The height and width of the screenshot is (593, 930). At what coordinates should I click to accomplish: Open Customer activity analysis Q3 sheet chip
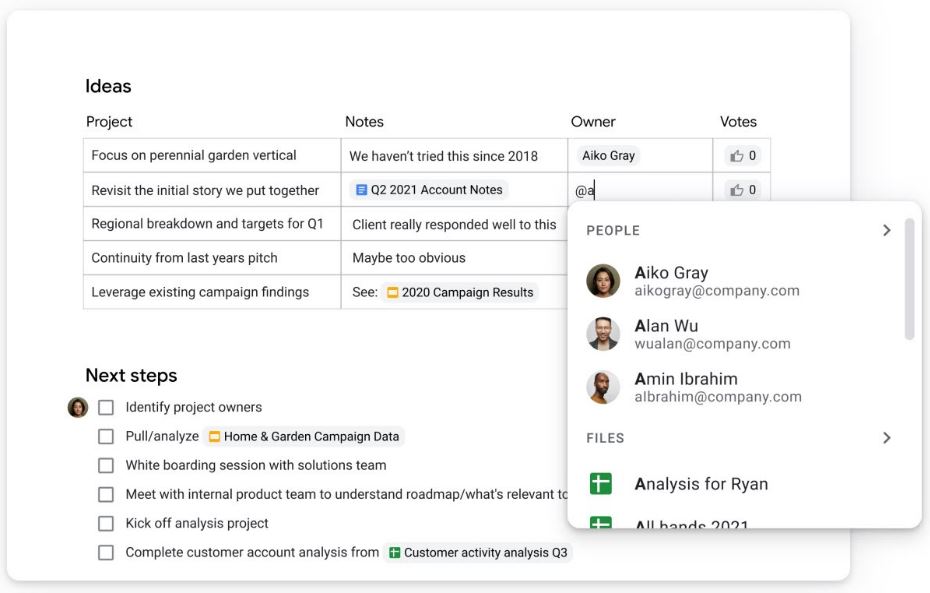[x=478, y=553]
